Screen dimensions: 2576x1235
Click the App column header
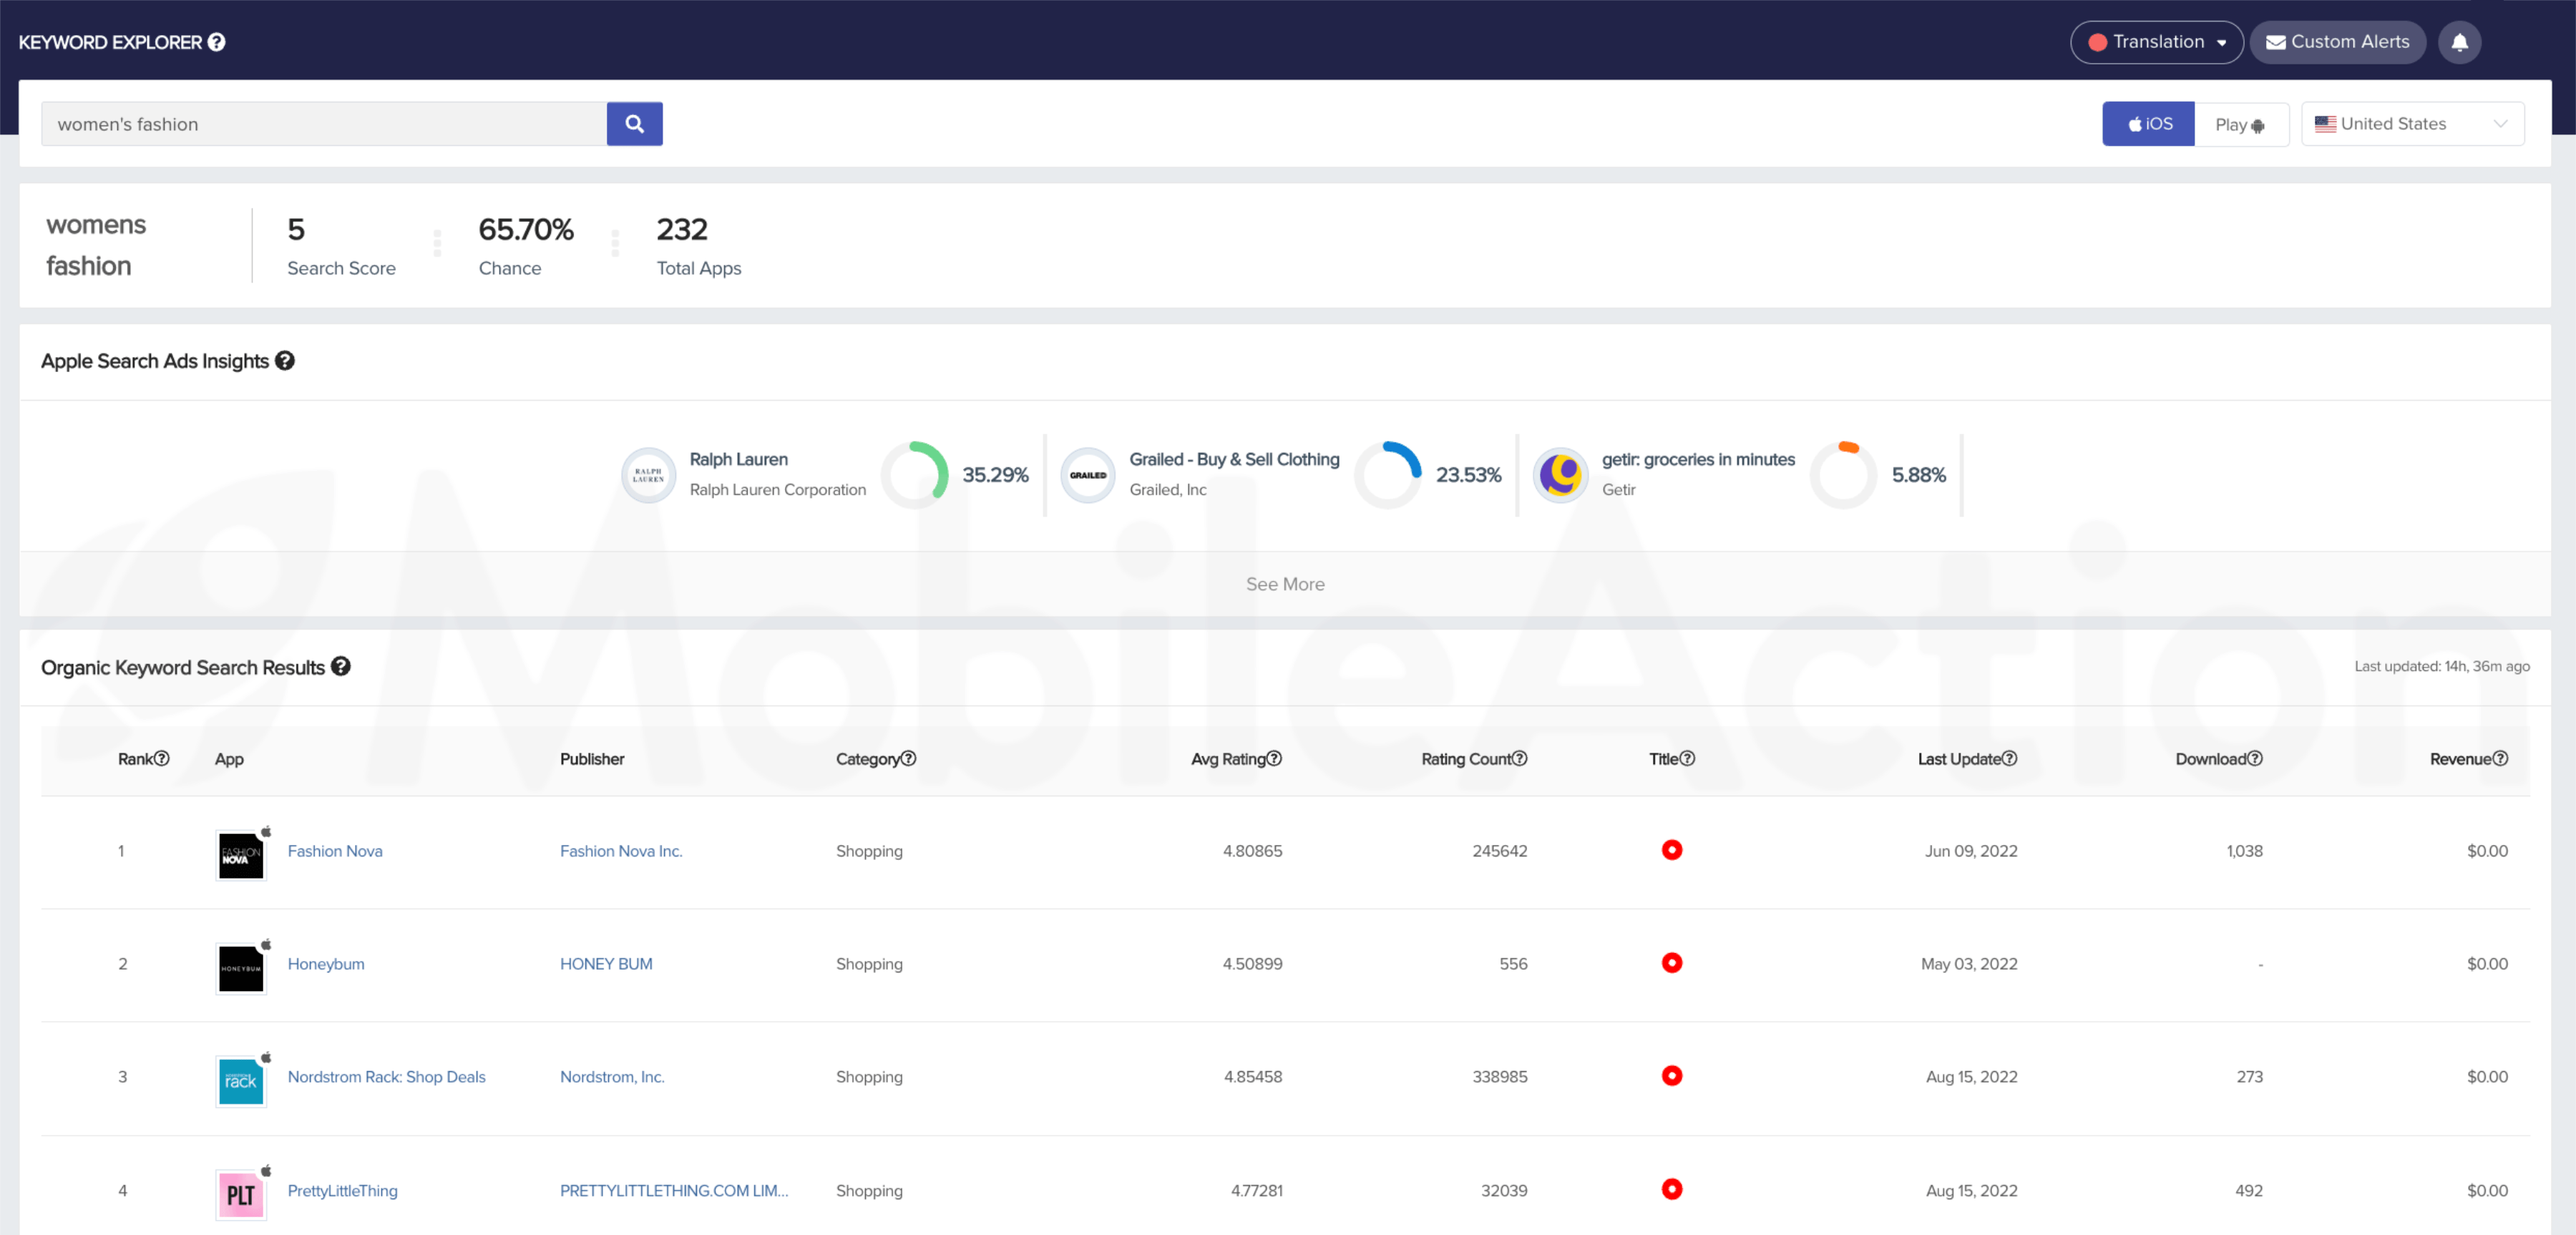pos(229,759)
